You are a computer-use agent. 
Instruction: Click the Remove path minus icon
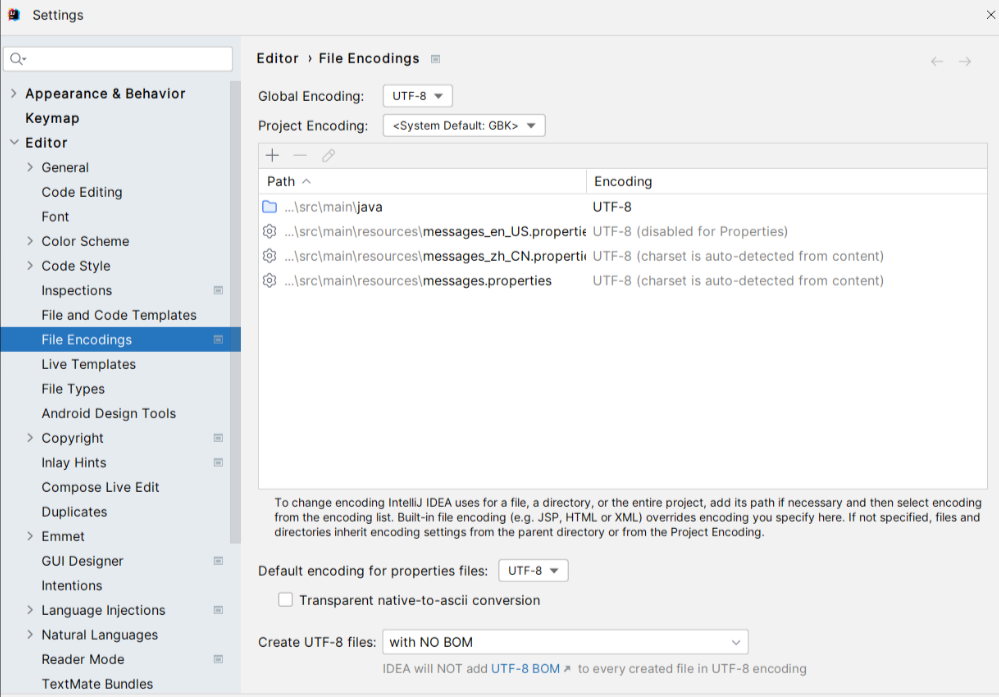coord(300,155)
